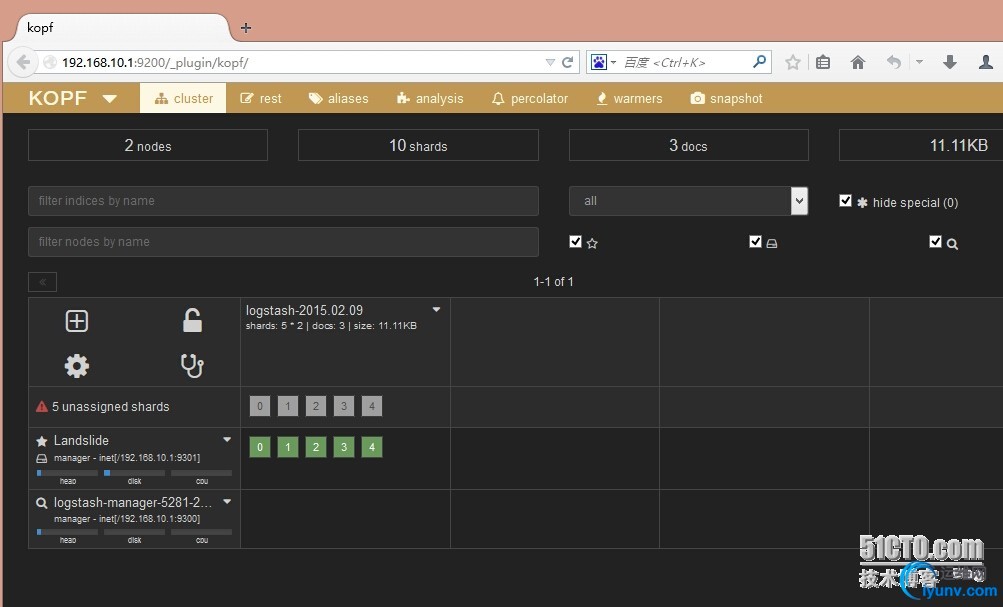Click the 3 docs summary box

(688, 145)
